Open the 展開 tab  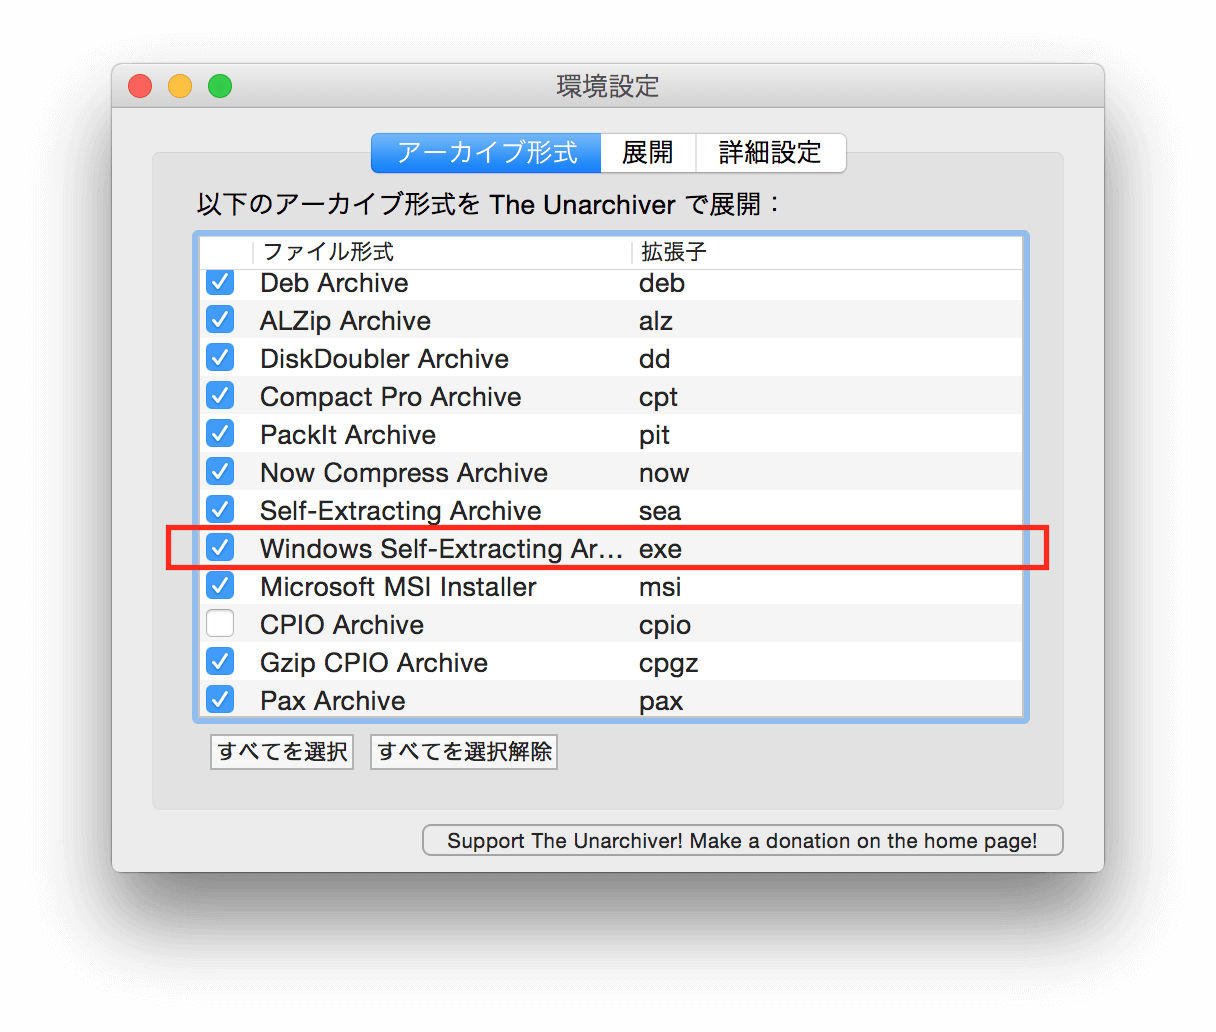click(648, 153)
